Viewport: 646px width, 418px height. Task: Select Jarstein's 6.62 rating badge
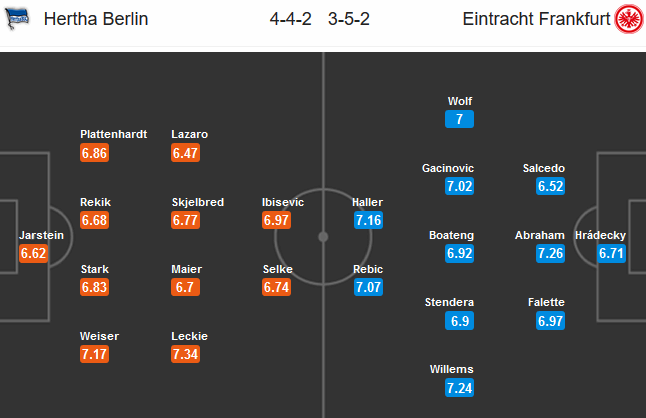[x=34, y=254]
